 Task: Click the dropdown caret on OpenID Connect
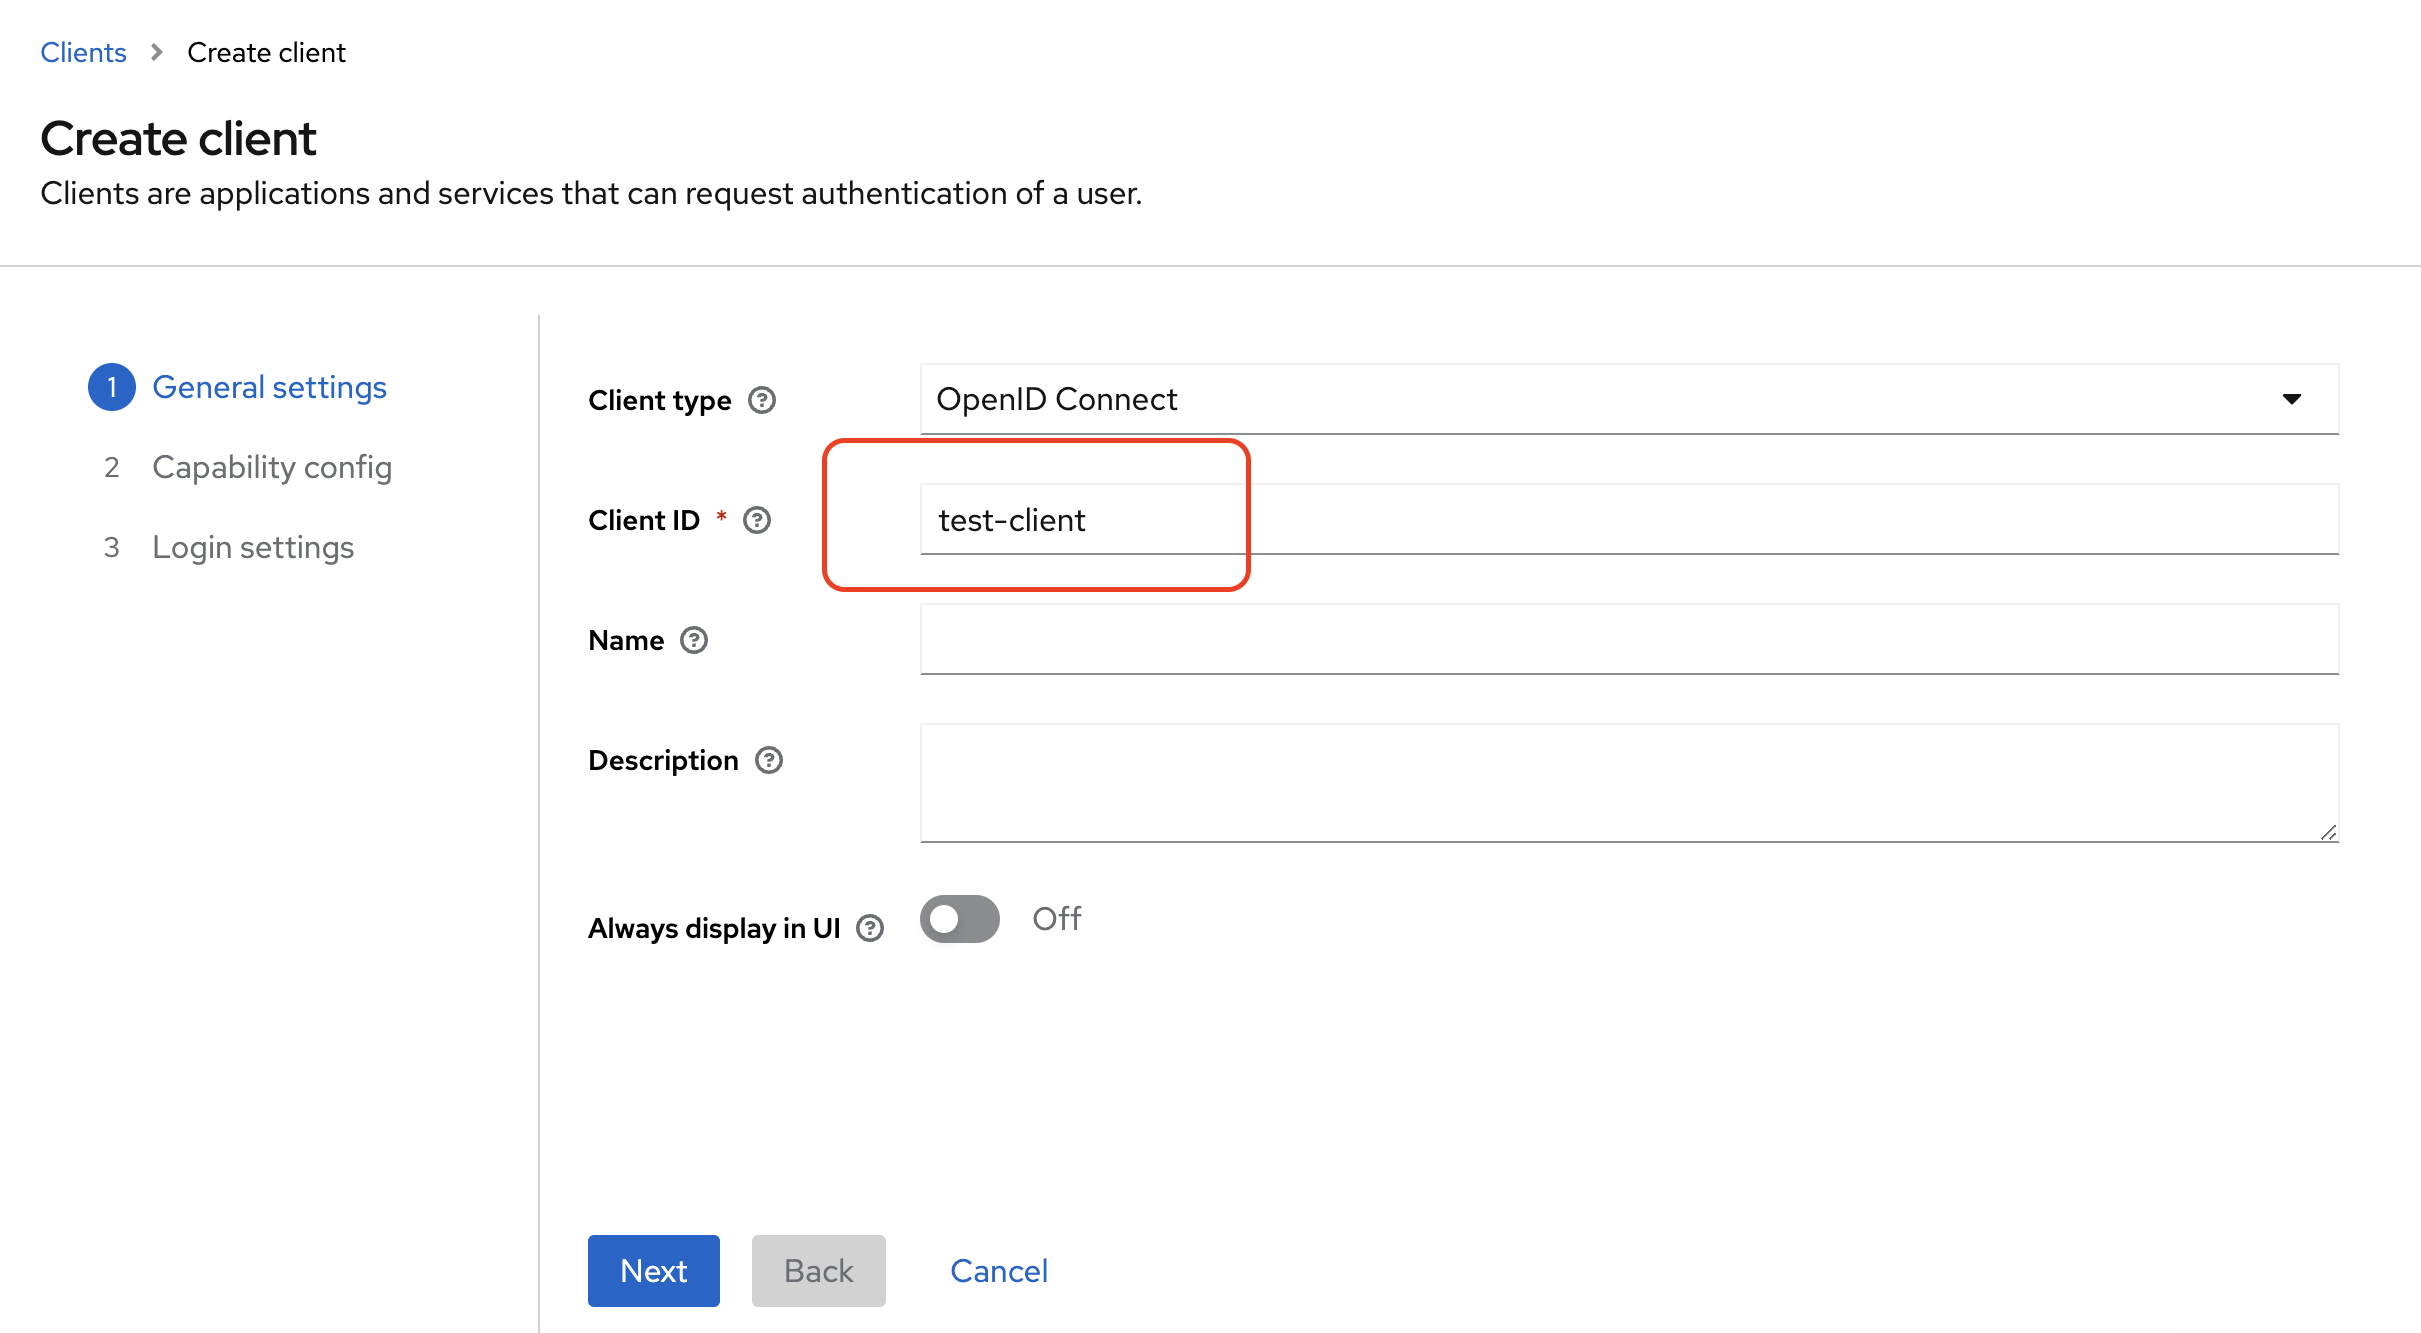click(x=2293, y=399)
